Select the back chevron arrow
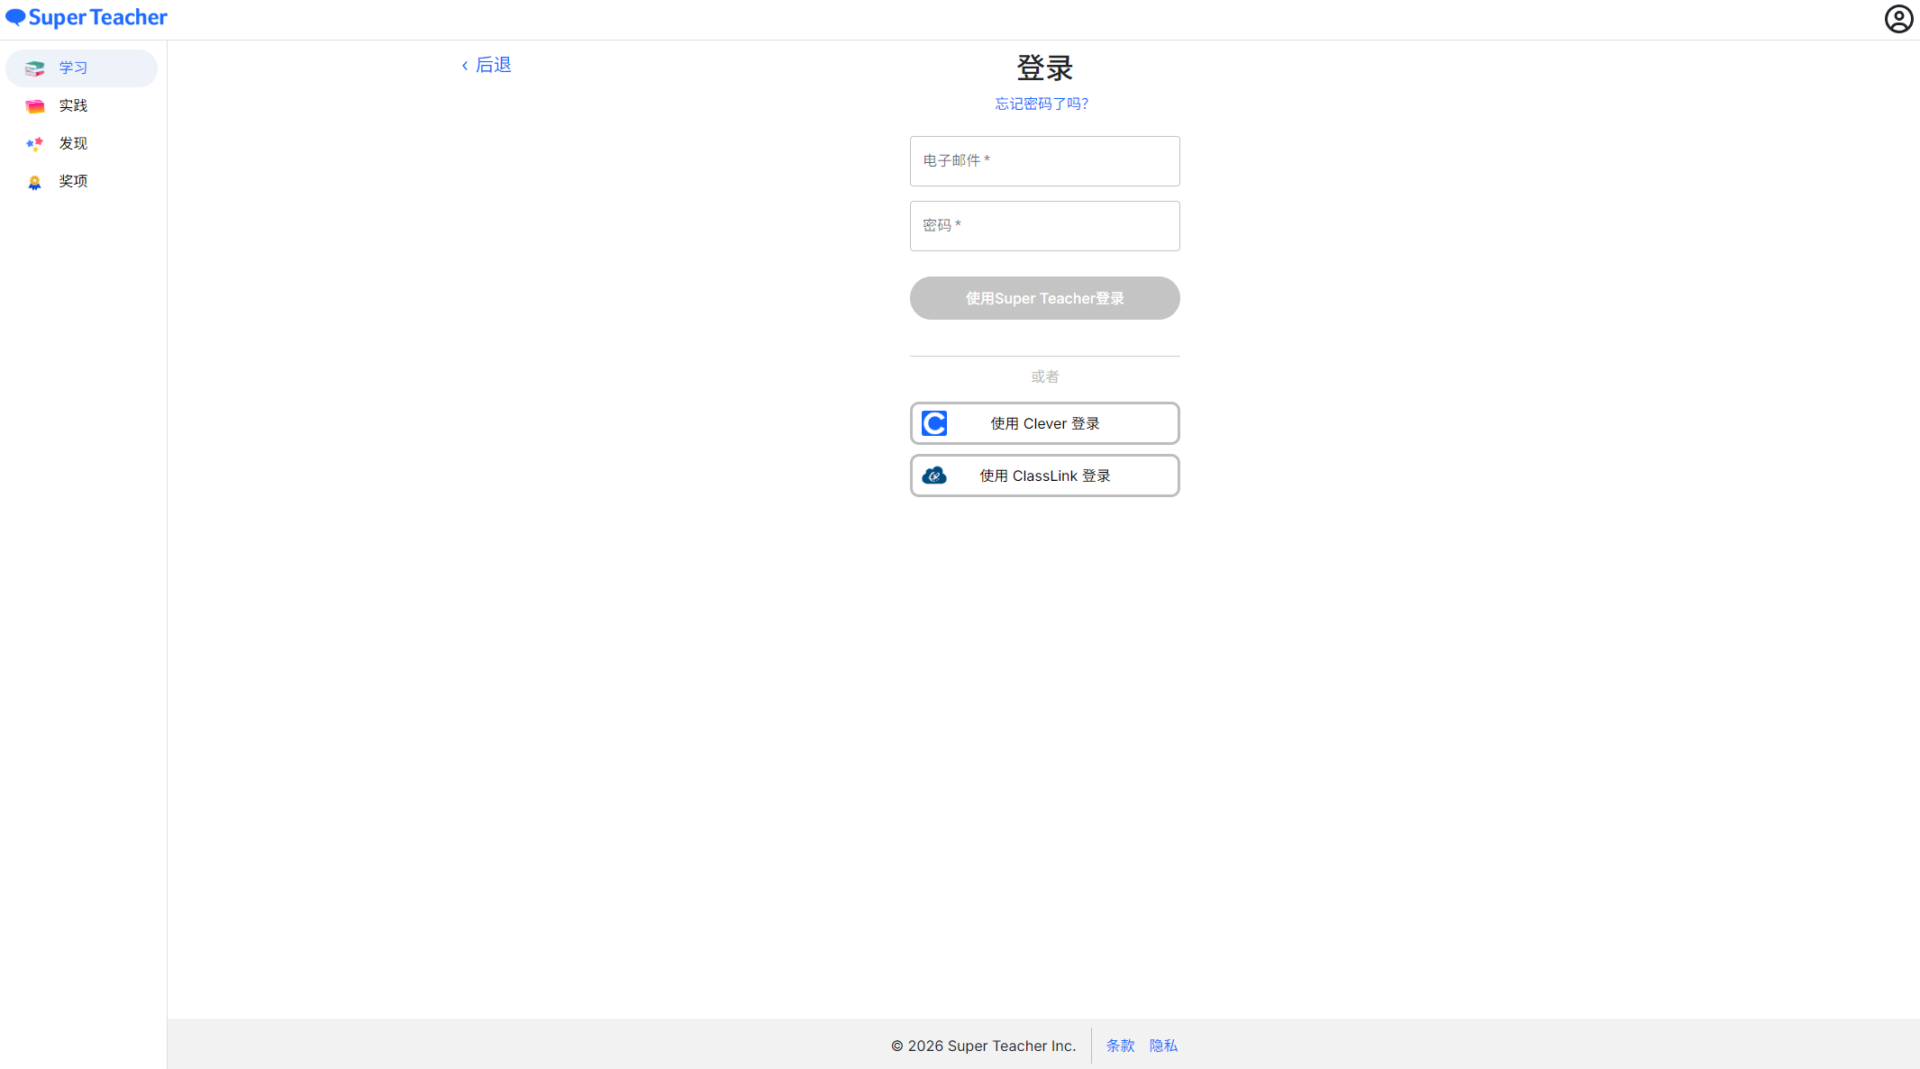Image resolution: width=1920 pixels, height=1069 pixels. 464,64
